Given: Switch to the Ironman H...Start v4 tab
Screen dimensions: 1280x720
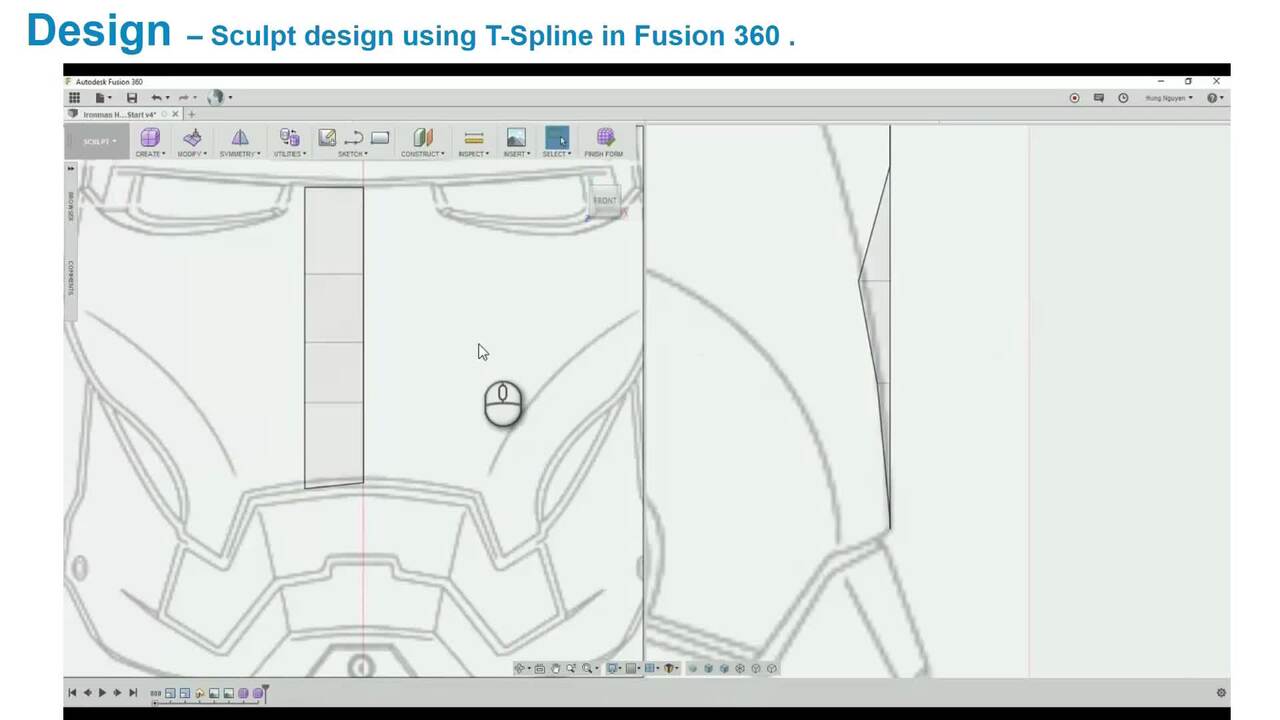Looking at the screenshot, I should [x=118, y=114].
